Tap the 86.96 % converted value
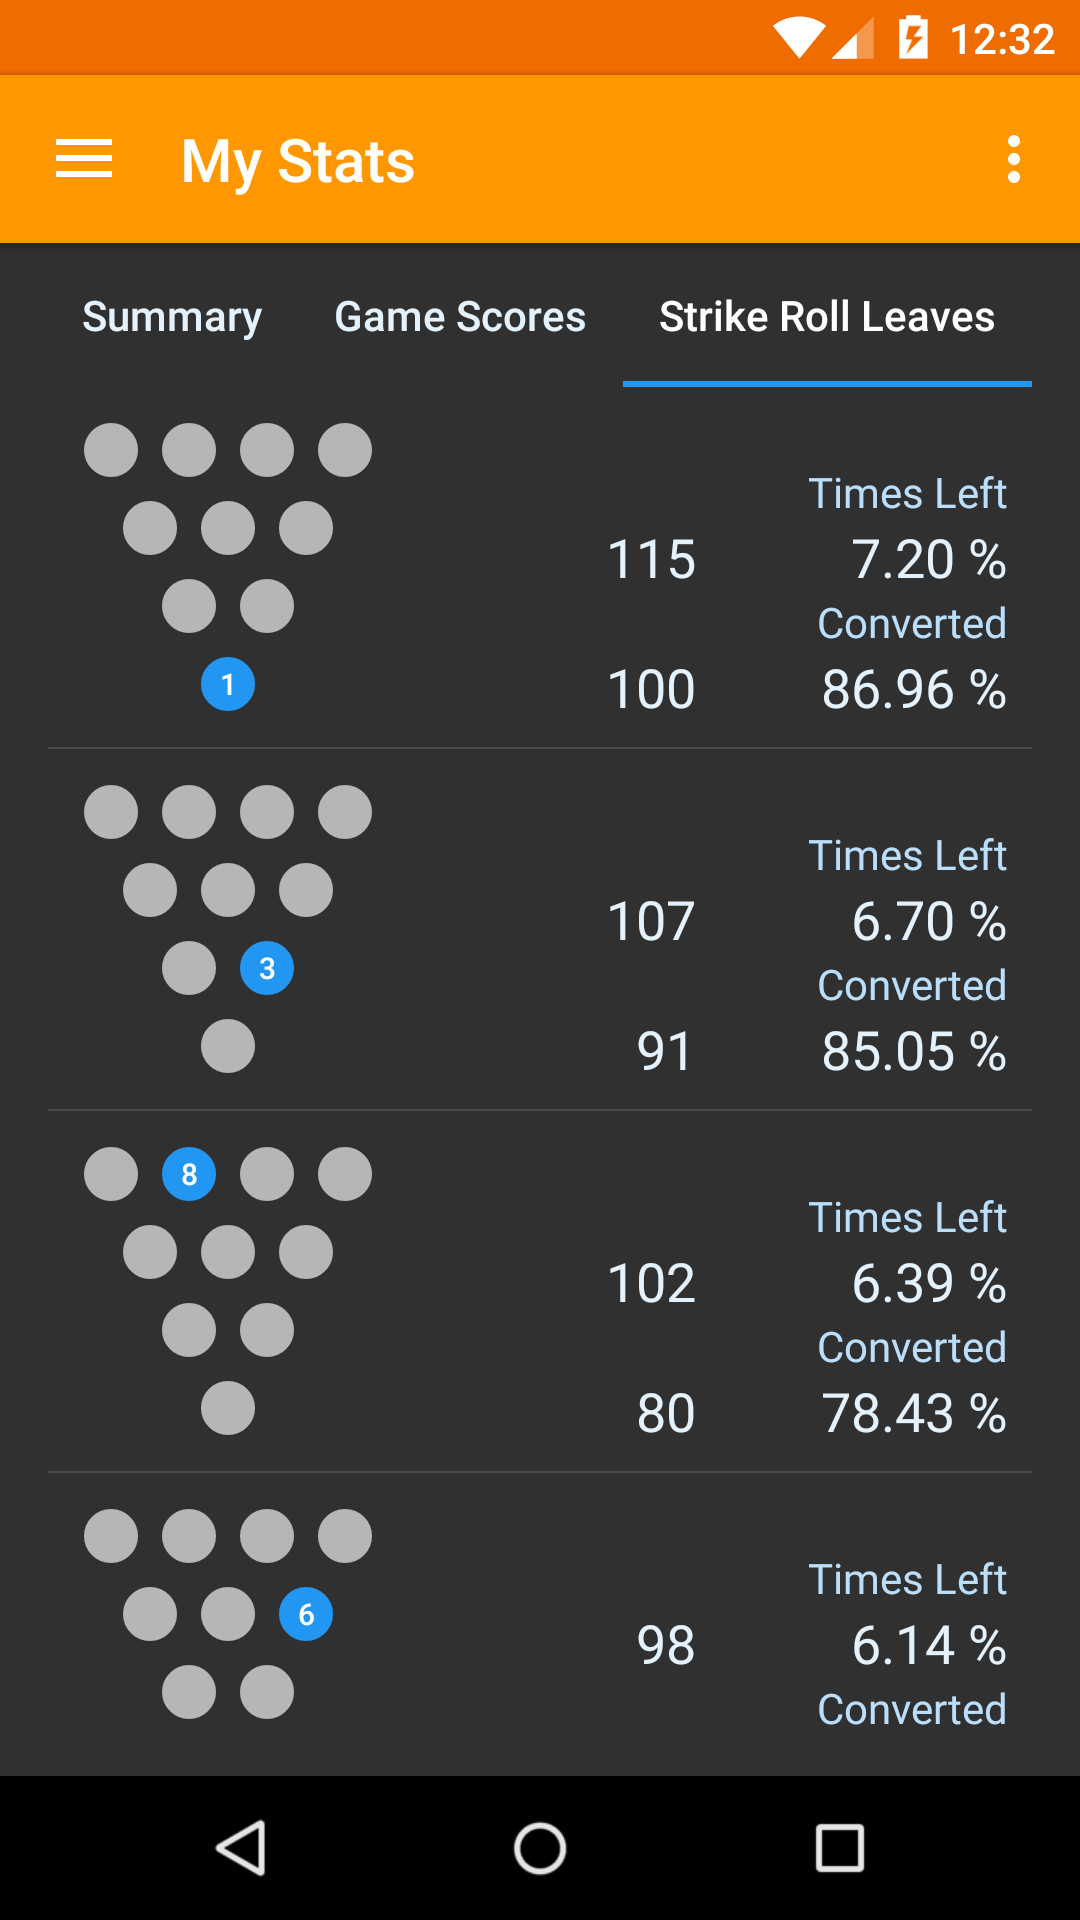The width and height of the screenshot is (1080, 1920). 913,690
